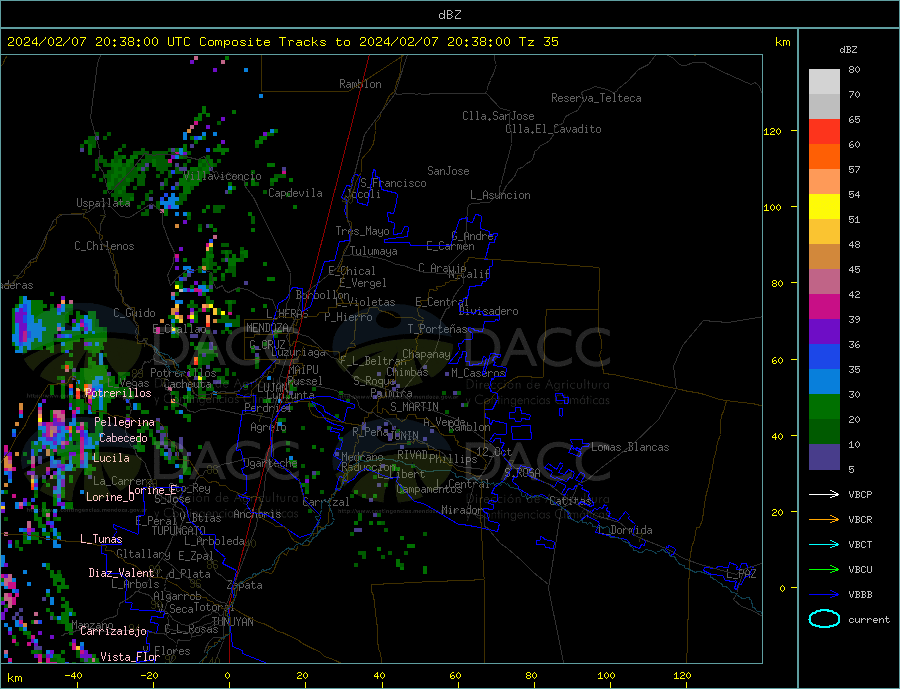Click the orange VBCR arrow in legend
Image resolution: width=900 pixels, height=689 pixels.
[825, 520]
